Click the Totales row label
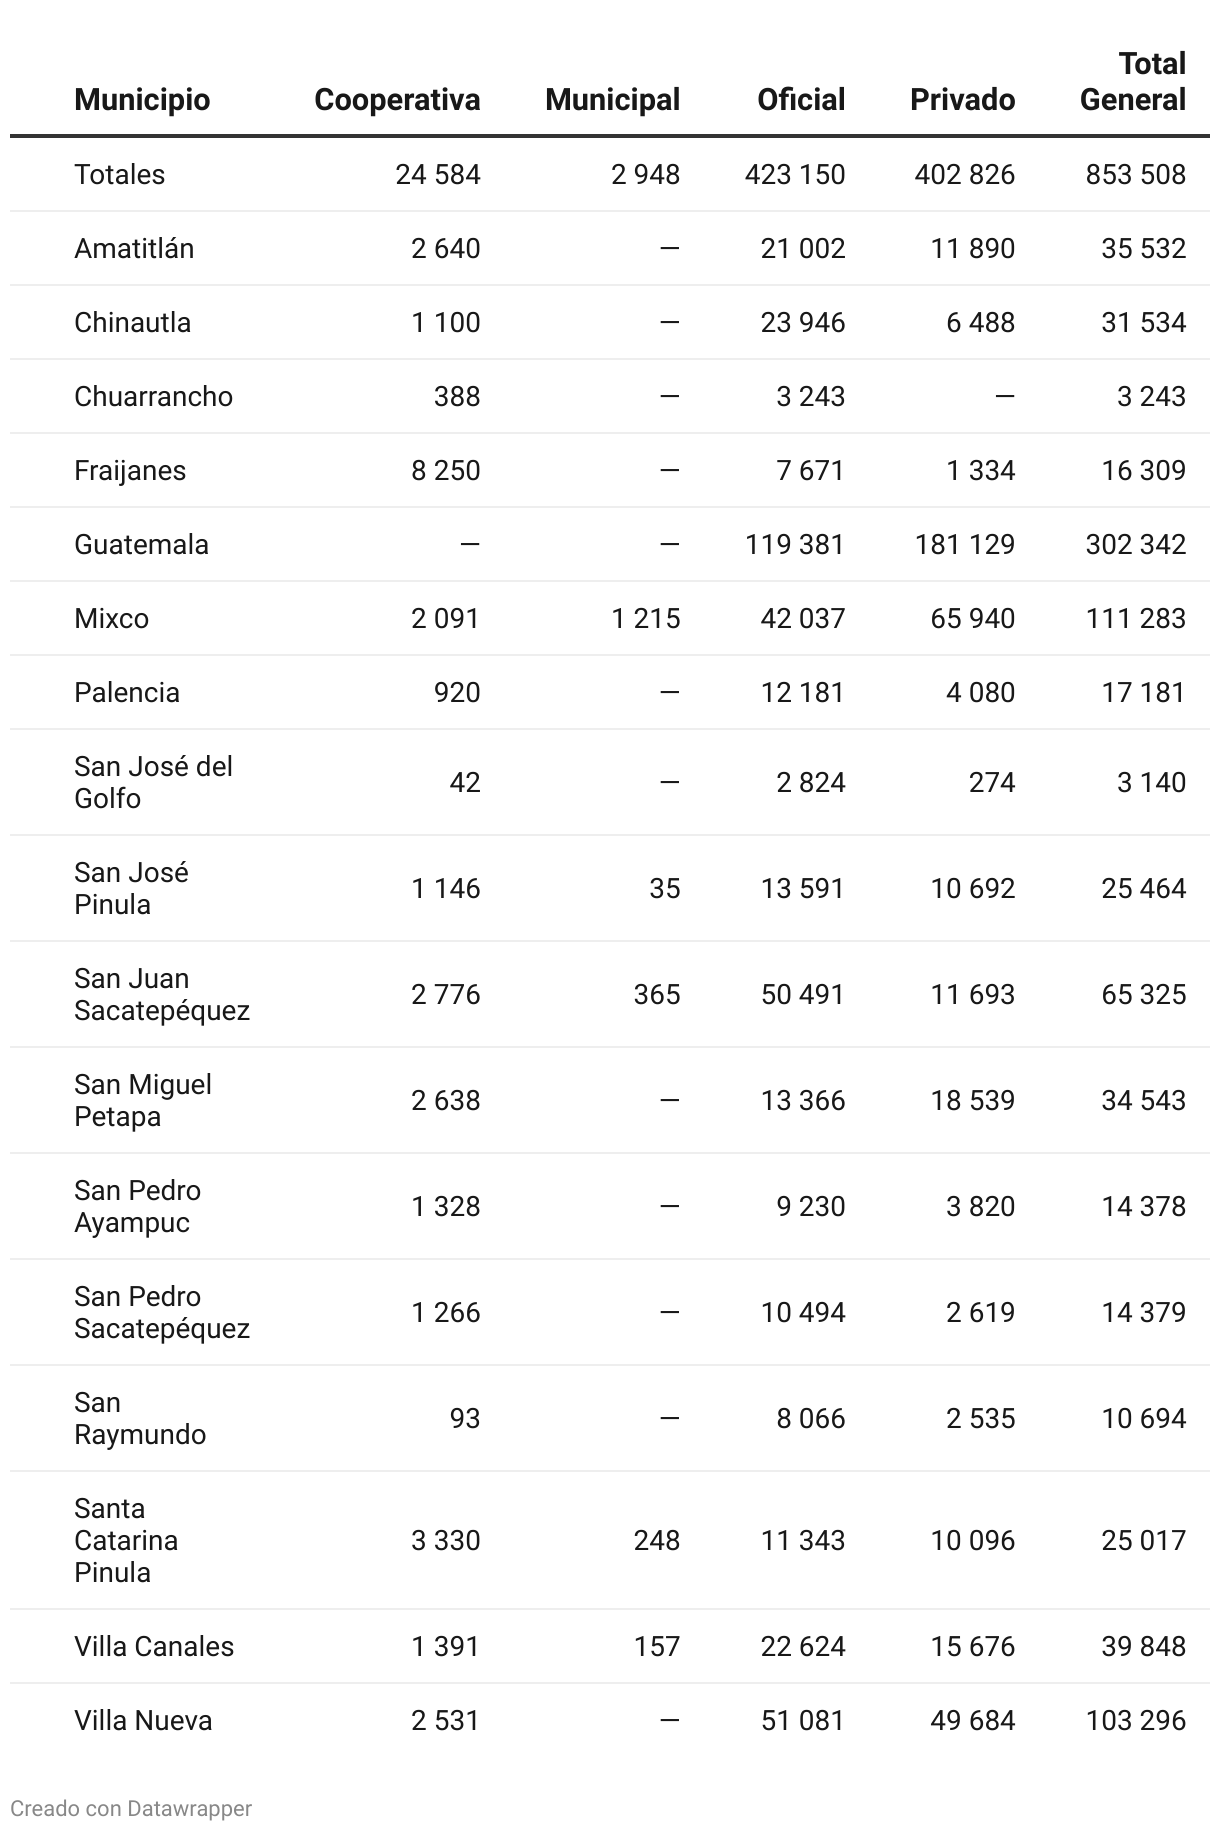 120,175
